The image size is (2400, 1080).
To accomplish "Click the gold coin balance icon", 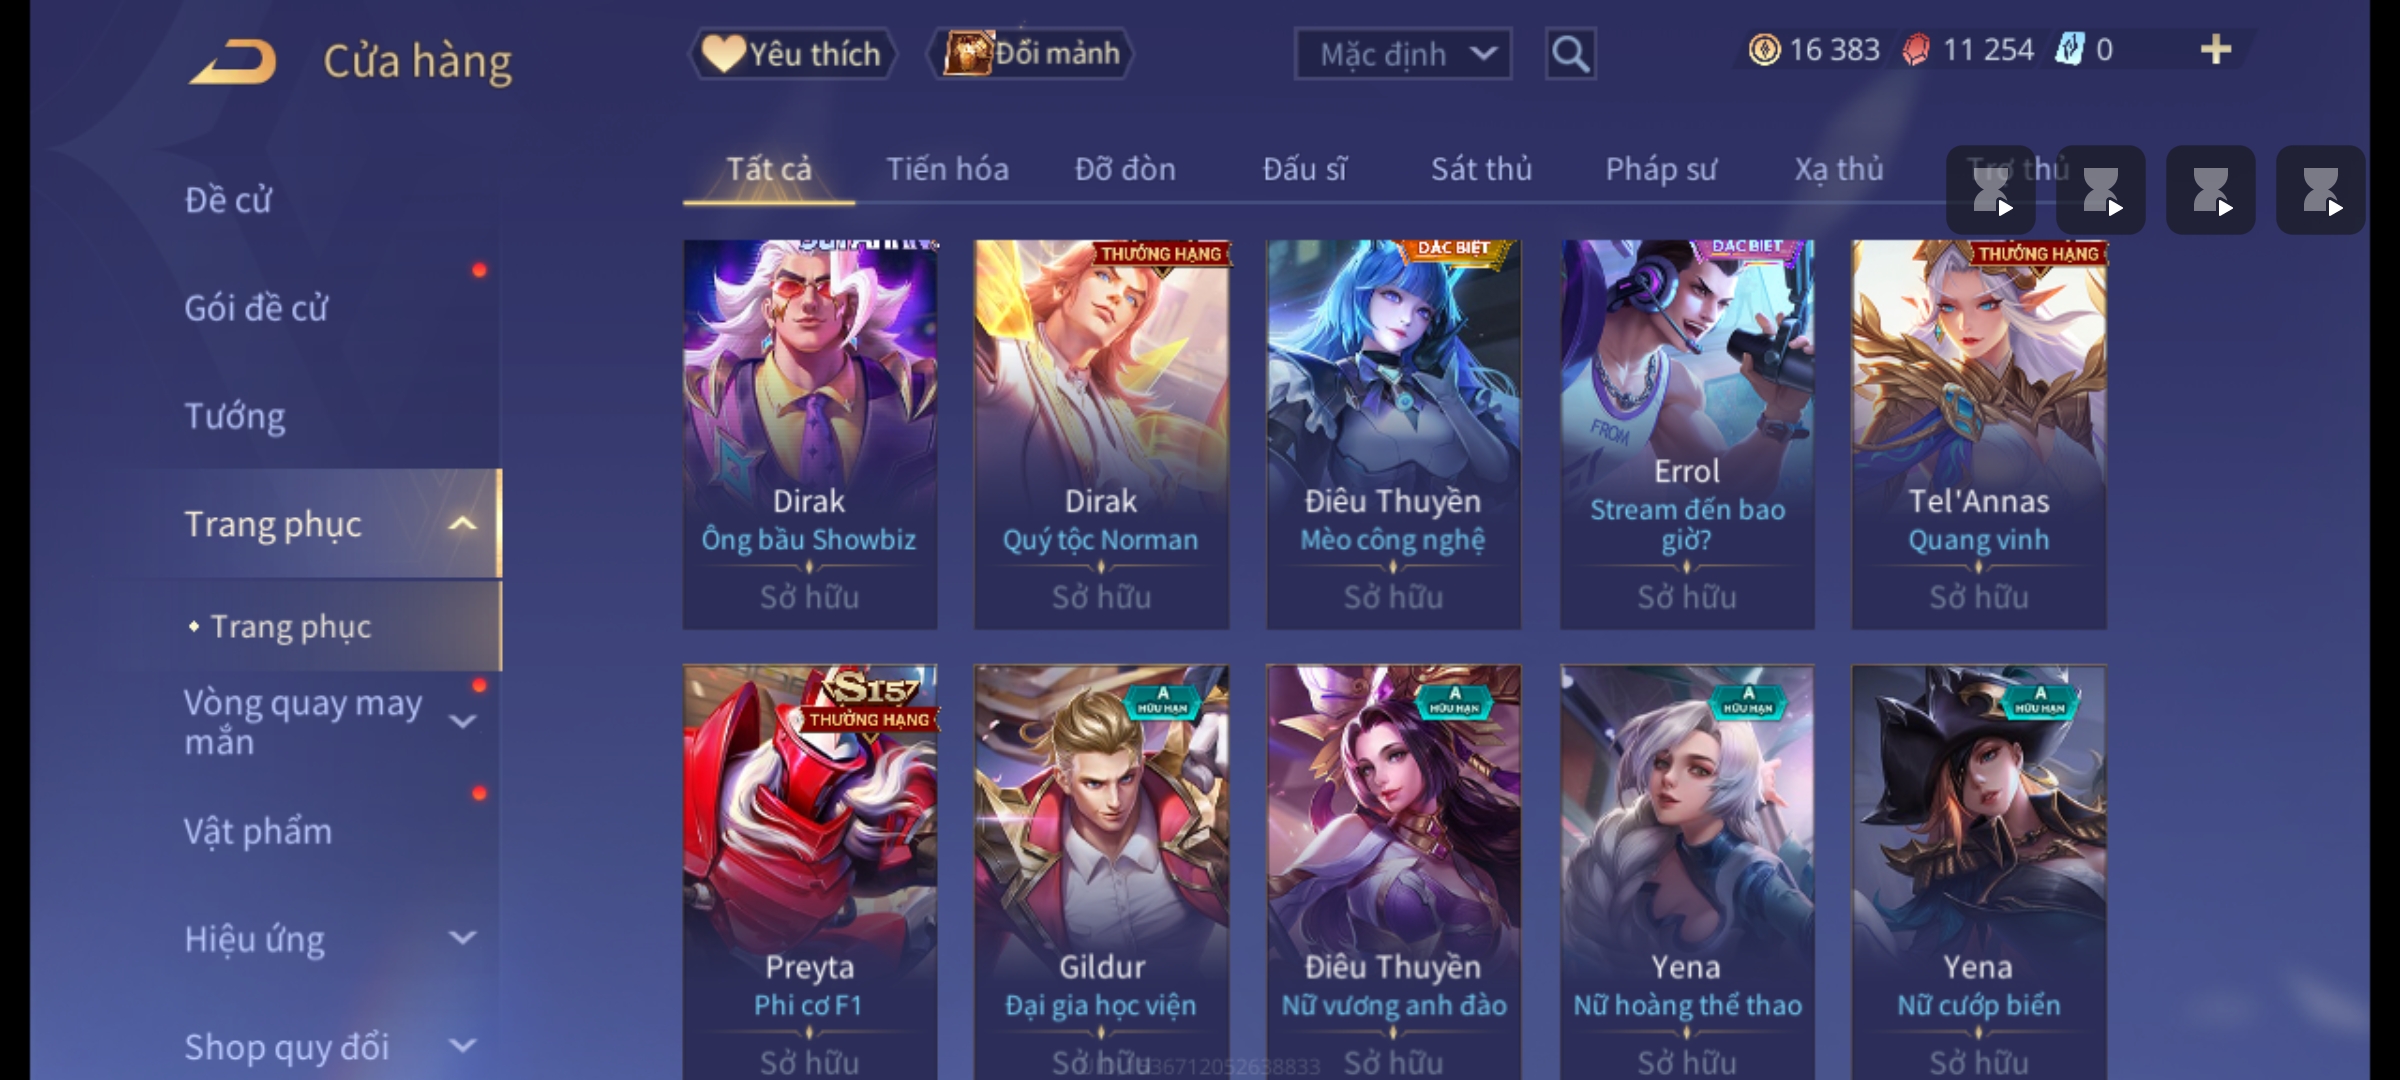I will tap(1764, 50).
